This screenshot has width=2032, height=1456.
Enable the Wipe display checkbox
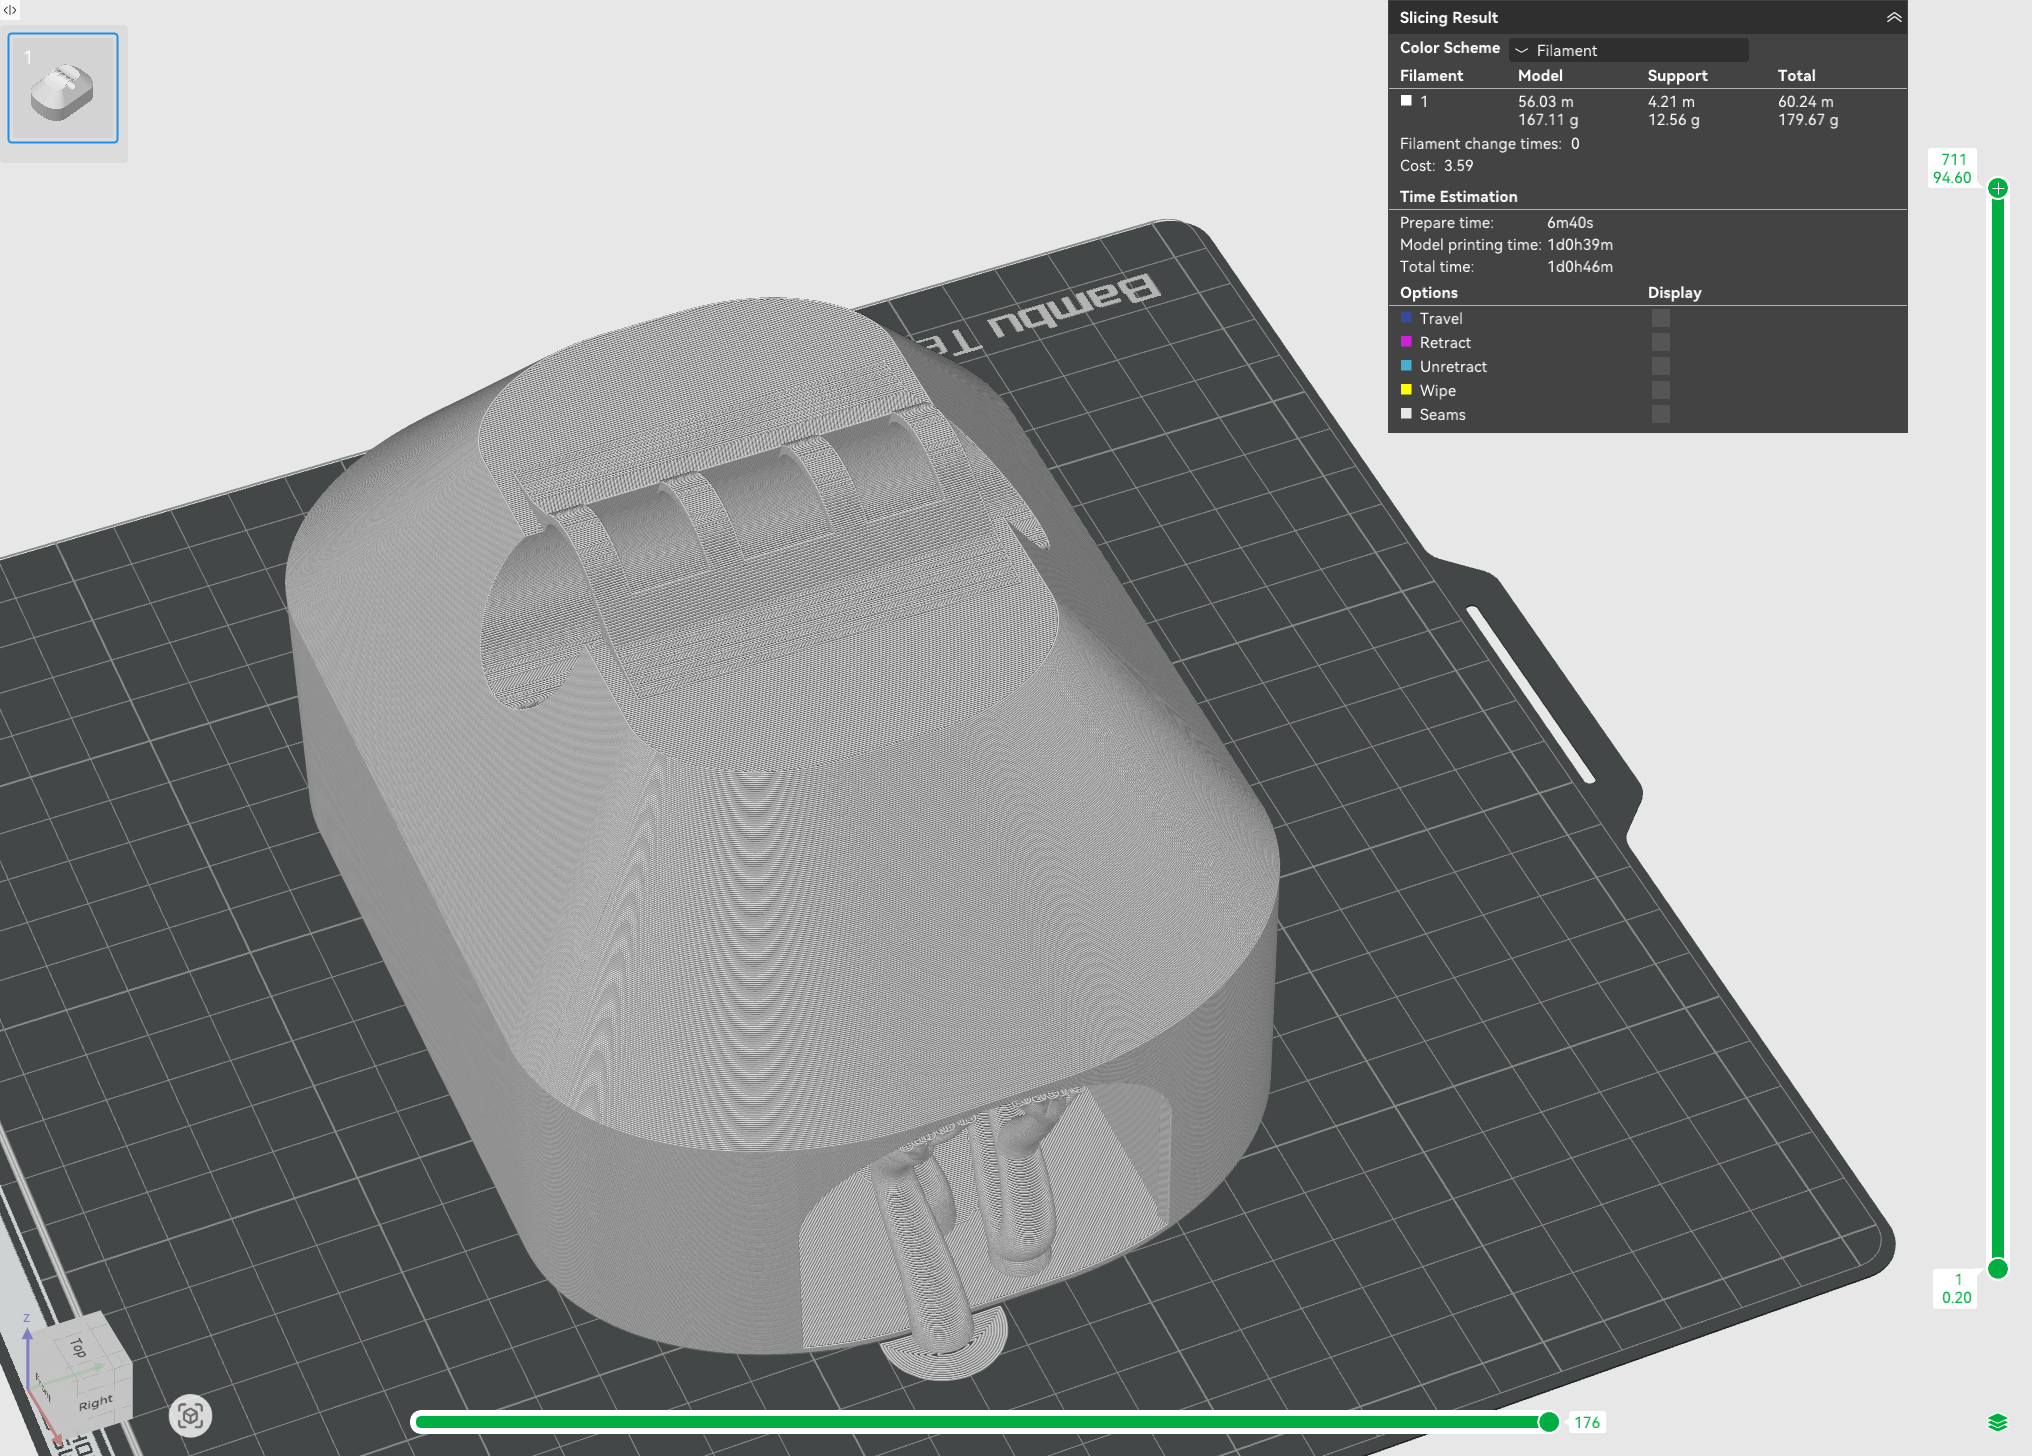1662,390
